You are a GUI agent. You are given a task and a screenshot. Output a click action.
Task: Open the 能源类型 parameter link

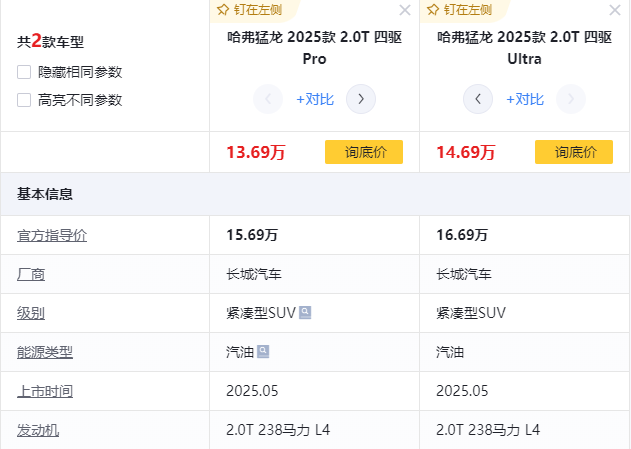(x=45, y=352)
